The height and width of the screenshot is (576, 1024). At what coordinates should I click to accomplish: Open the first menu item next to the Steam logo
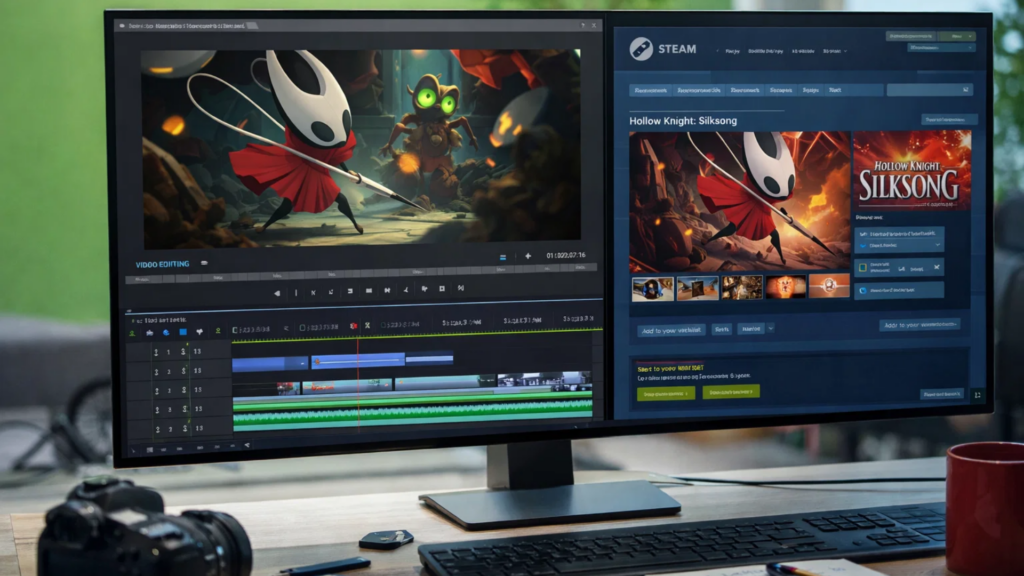pyautogui.click(x=732, y=49)
